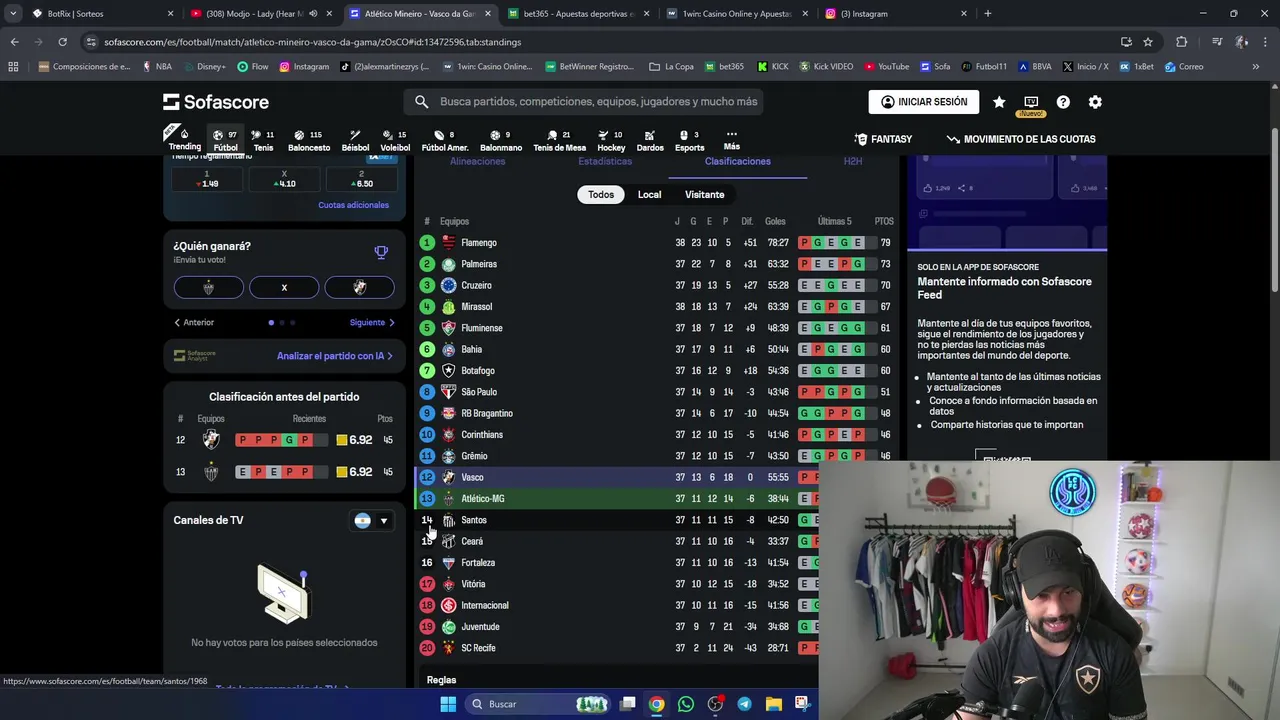Open Telegram from the taskbar
Screen dimensions: 1280x720
pyautogui.click(x=744, y=704)
